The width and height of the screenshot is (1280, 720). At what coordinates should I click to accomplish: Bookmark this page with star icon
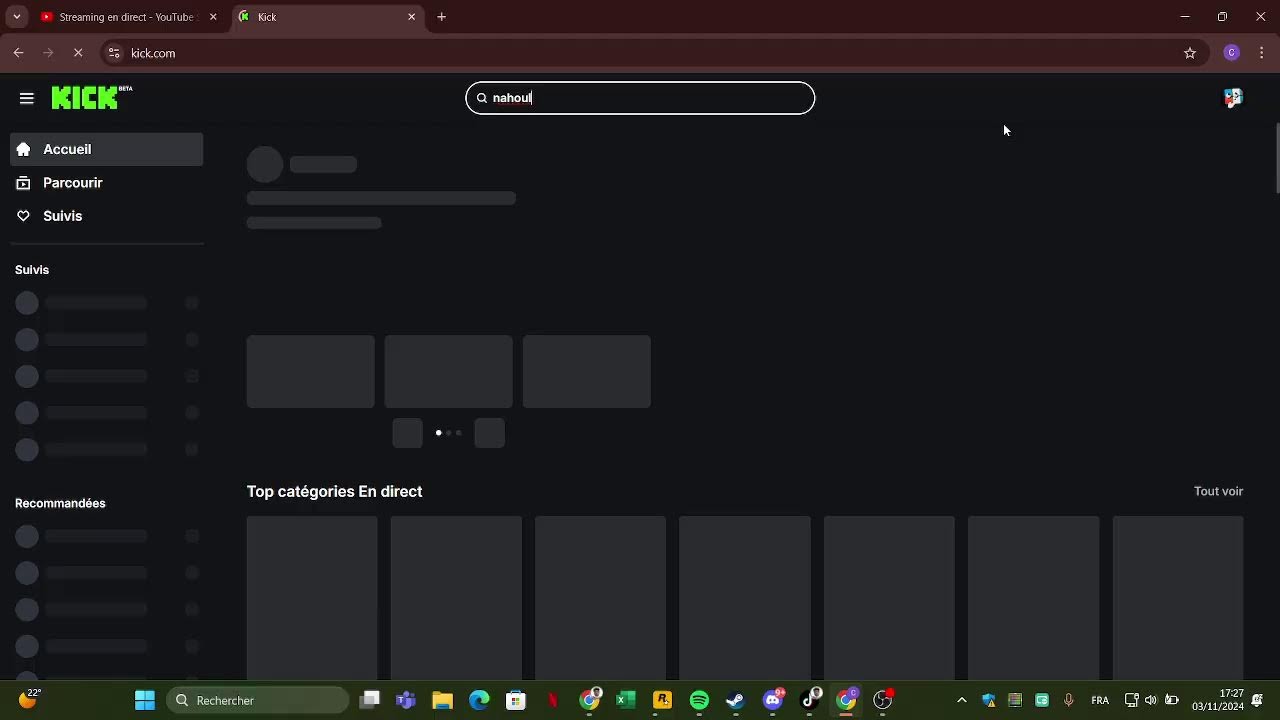[1190, 53]
